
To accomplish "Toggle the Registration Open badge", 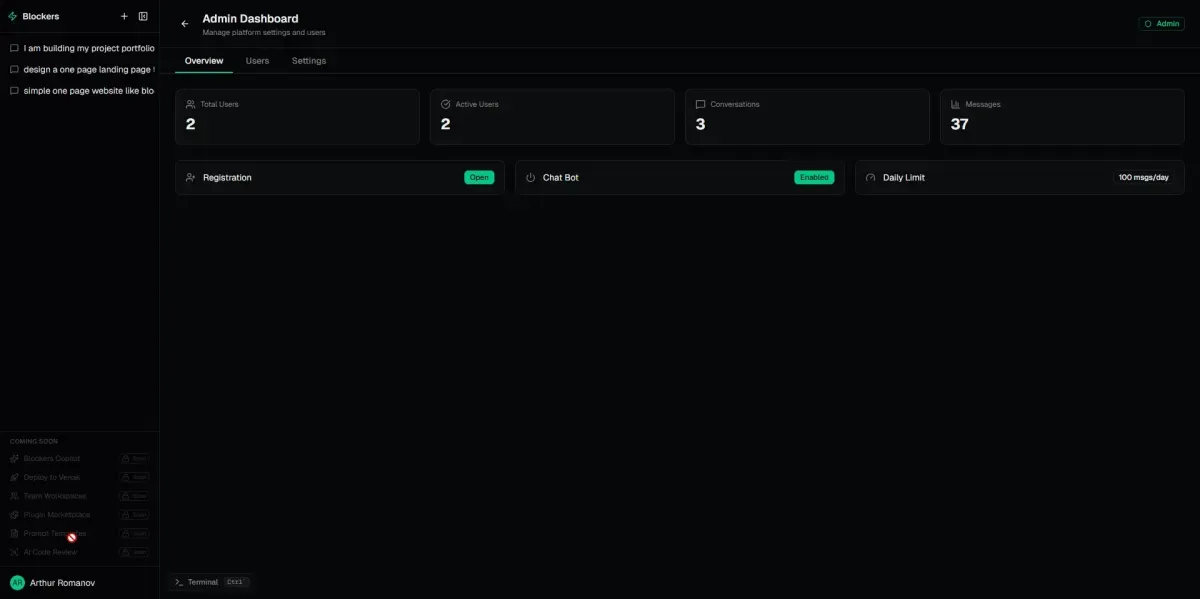I will (x=479, y=178).
